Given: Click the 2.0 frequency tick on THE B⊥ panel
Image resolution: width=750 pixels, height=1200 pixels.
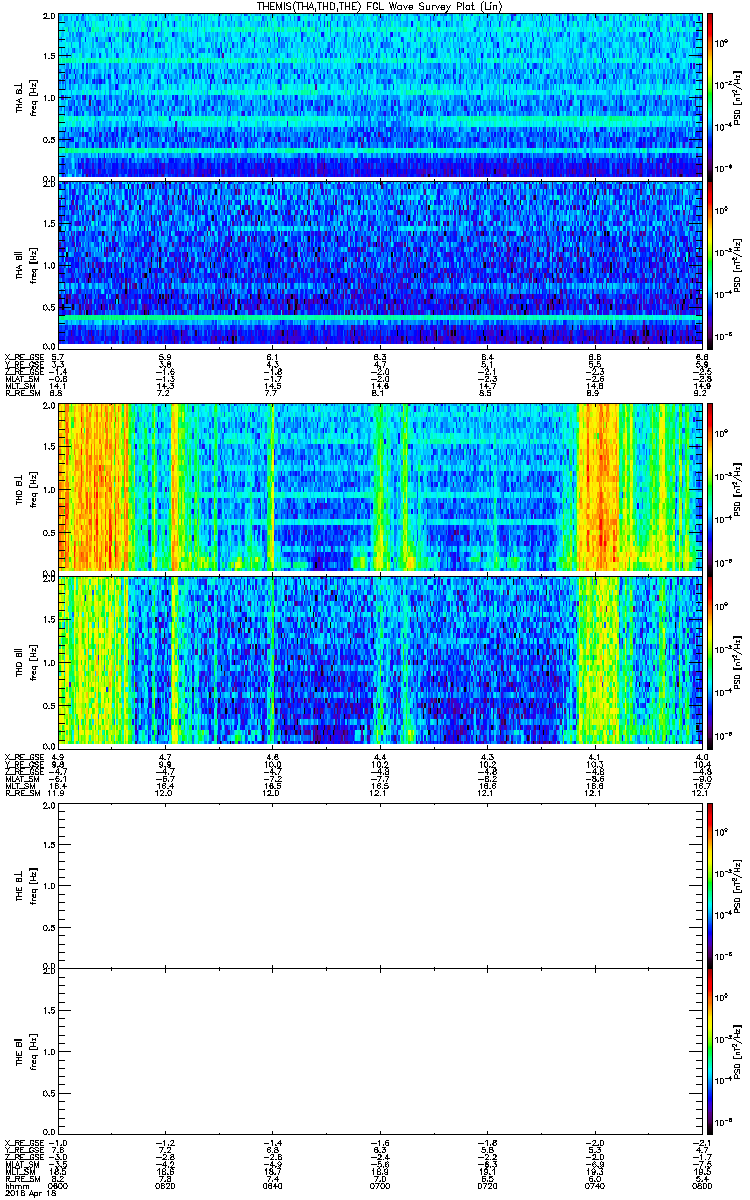Looking at the screenshot, I should tap(50, 805).
